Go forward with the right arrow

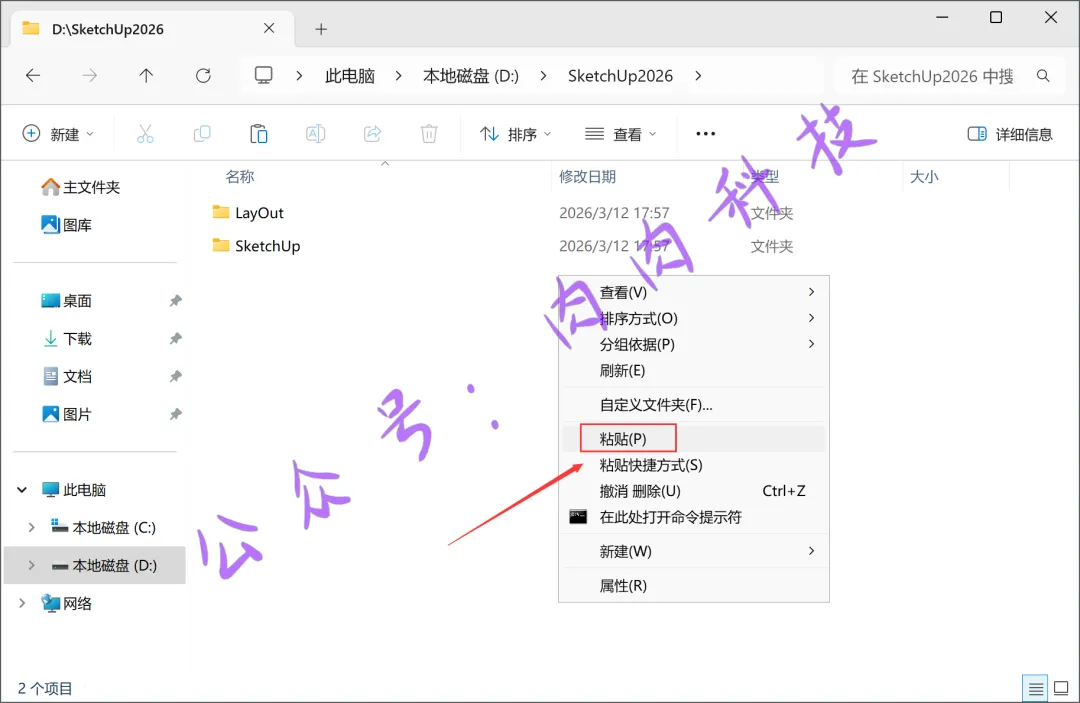pyautogui.click(x=90, y=76)
